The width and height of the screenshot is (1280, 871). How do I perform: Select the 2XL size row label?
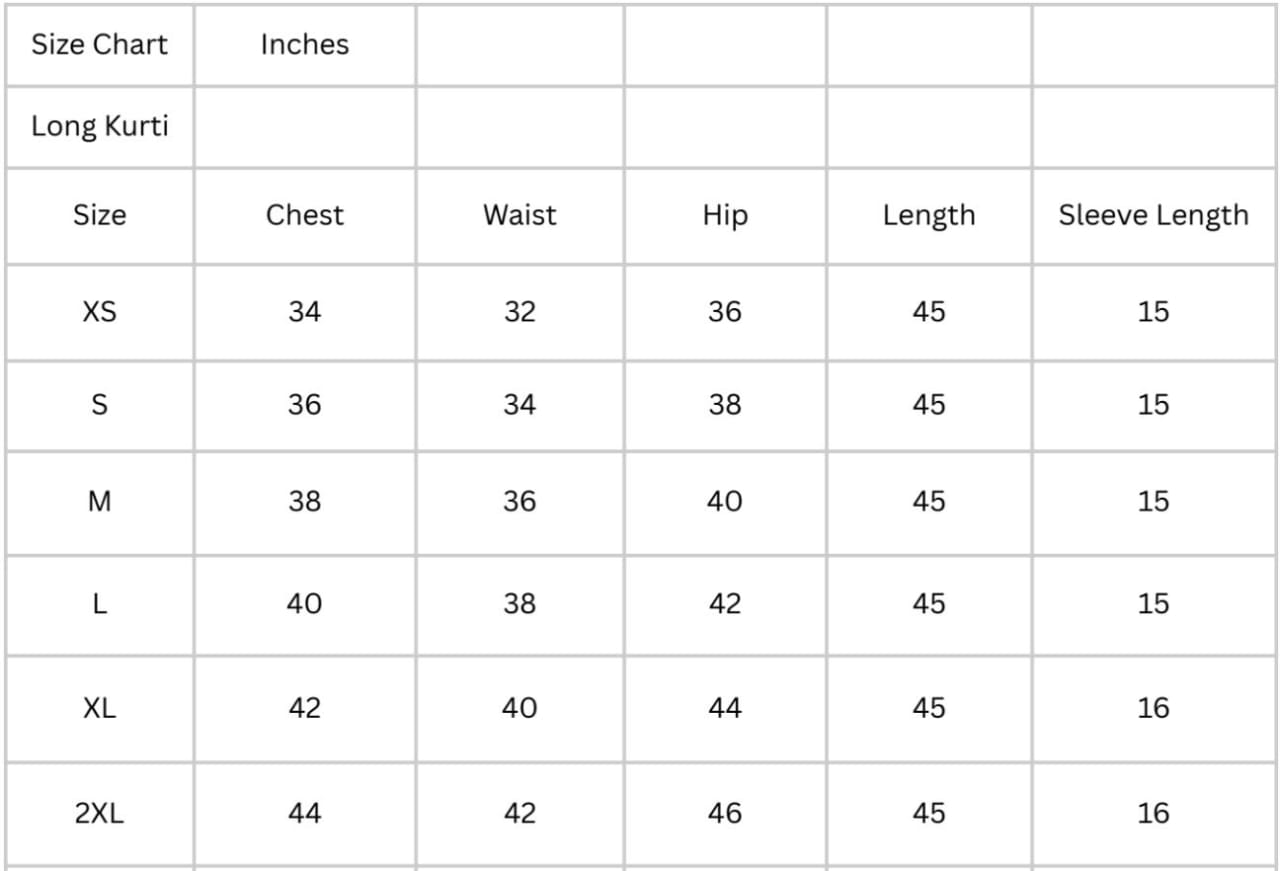(x=99, y=813)
